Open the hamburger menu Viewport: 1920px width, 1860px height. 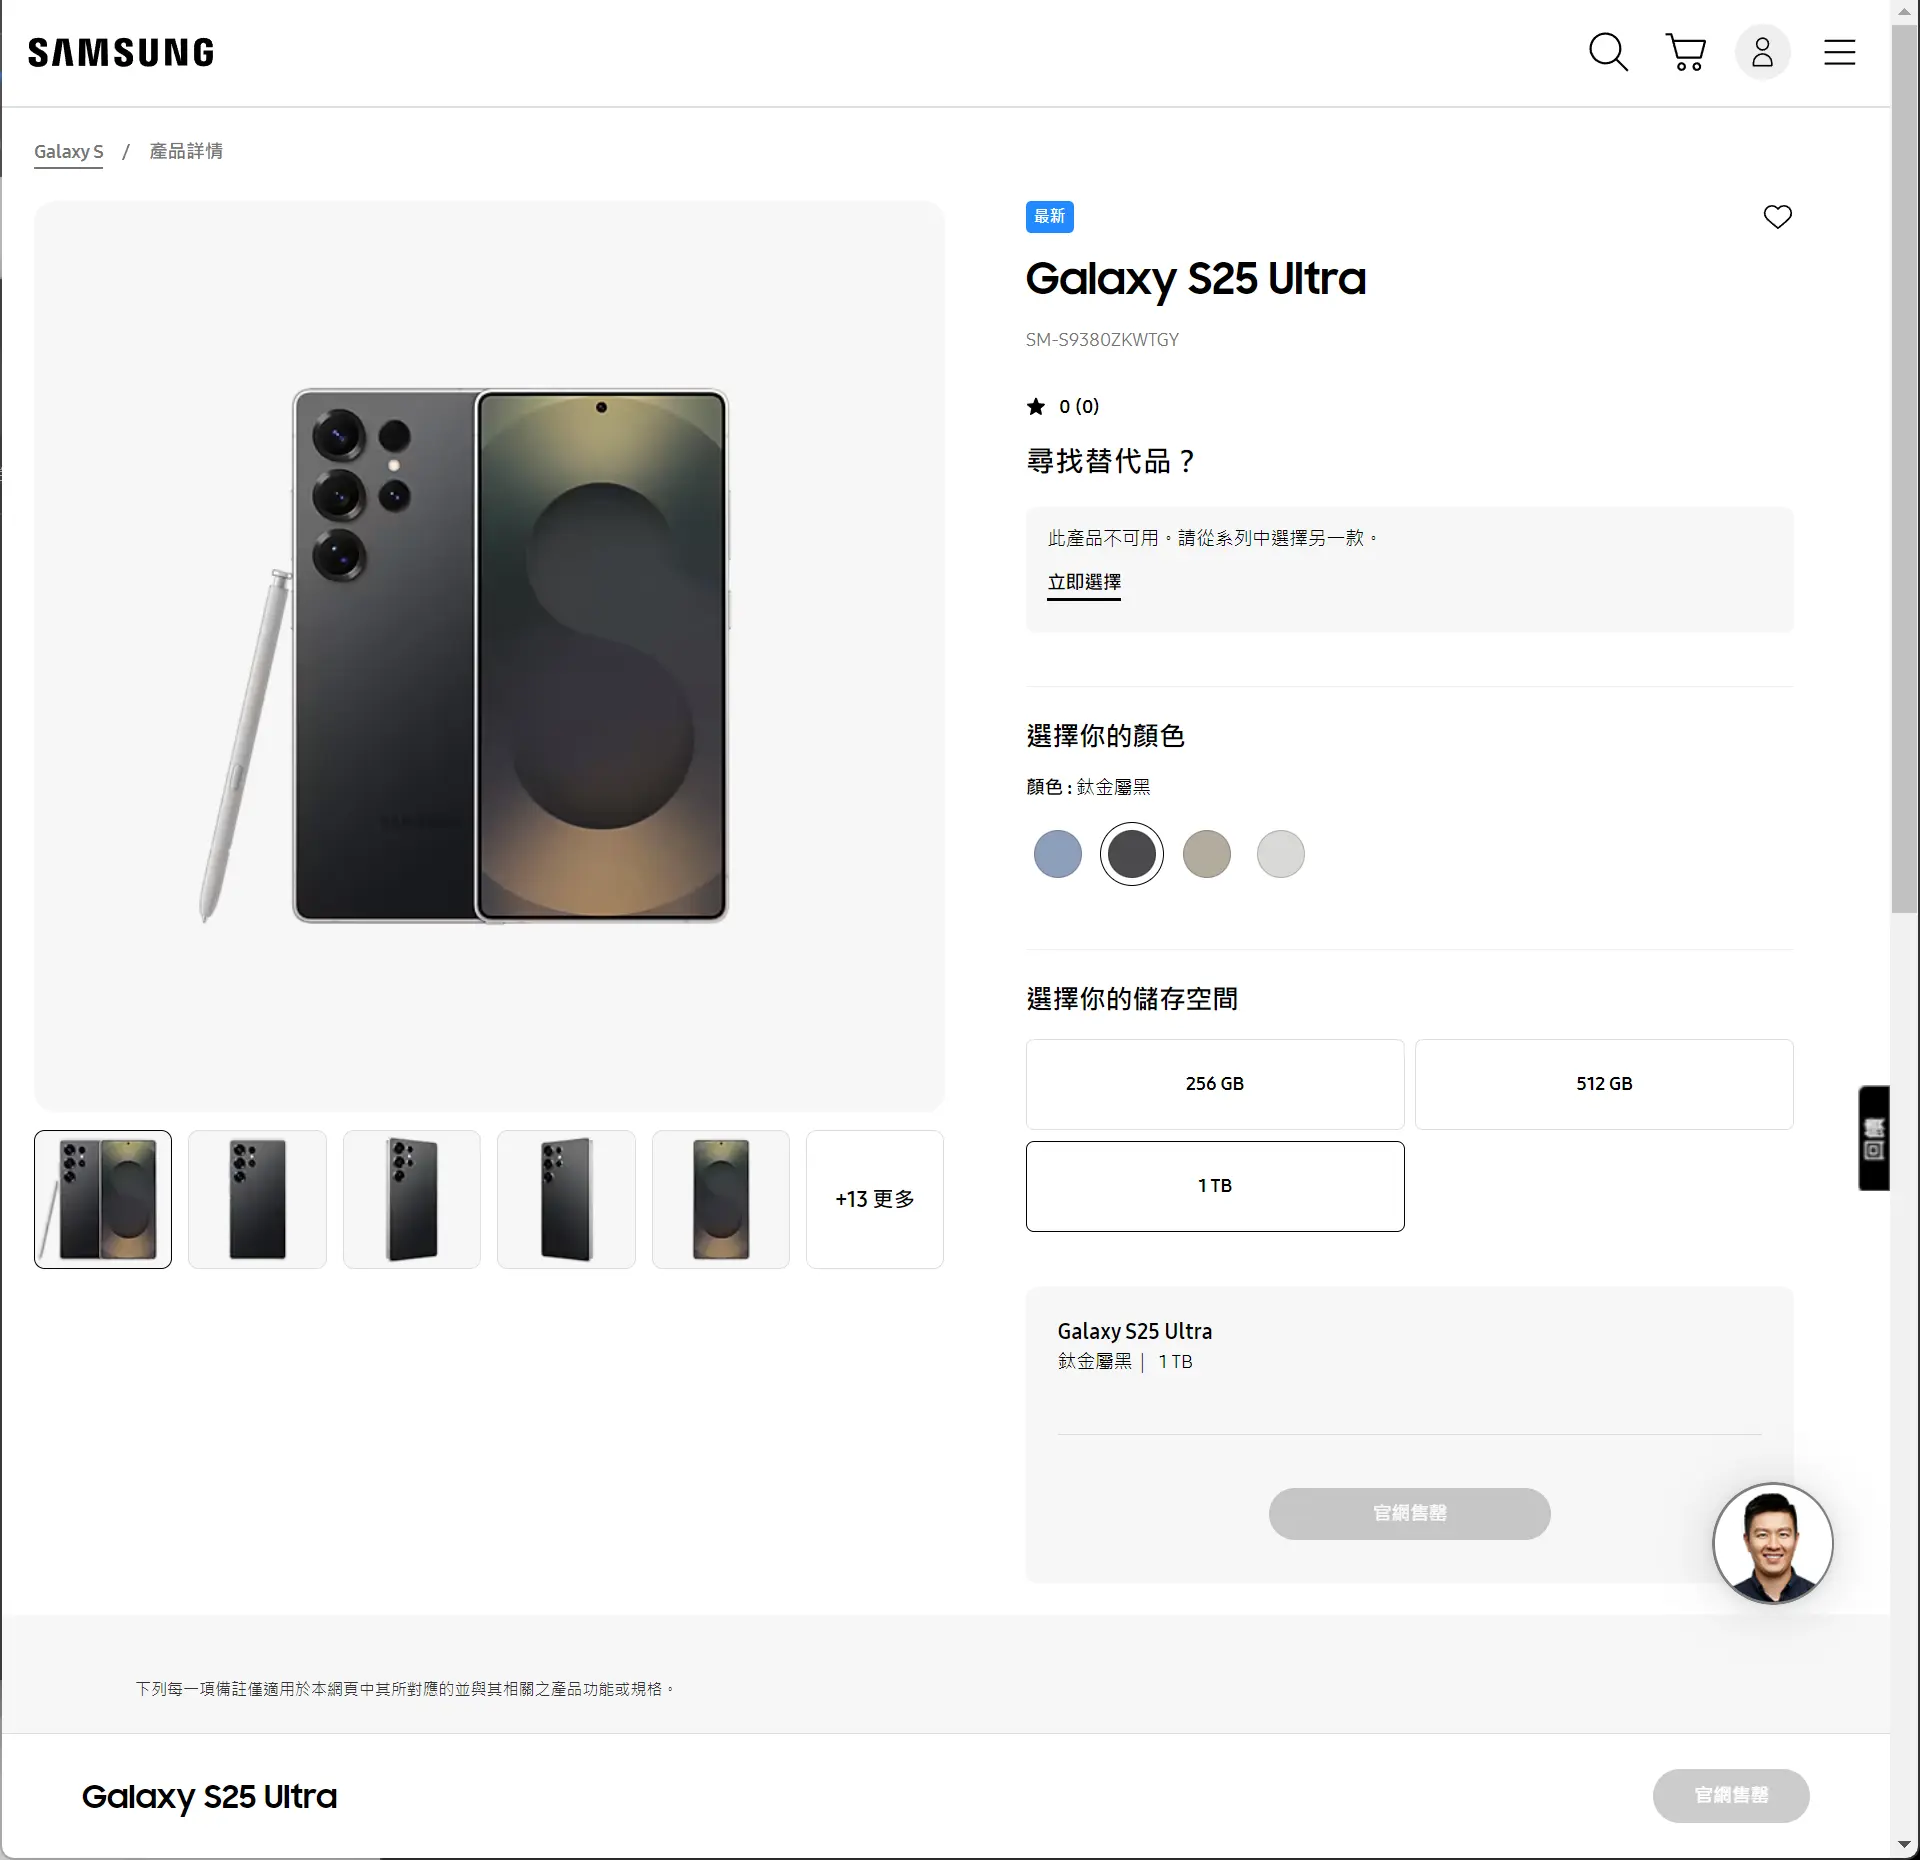pos(1839,52)
